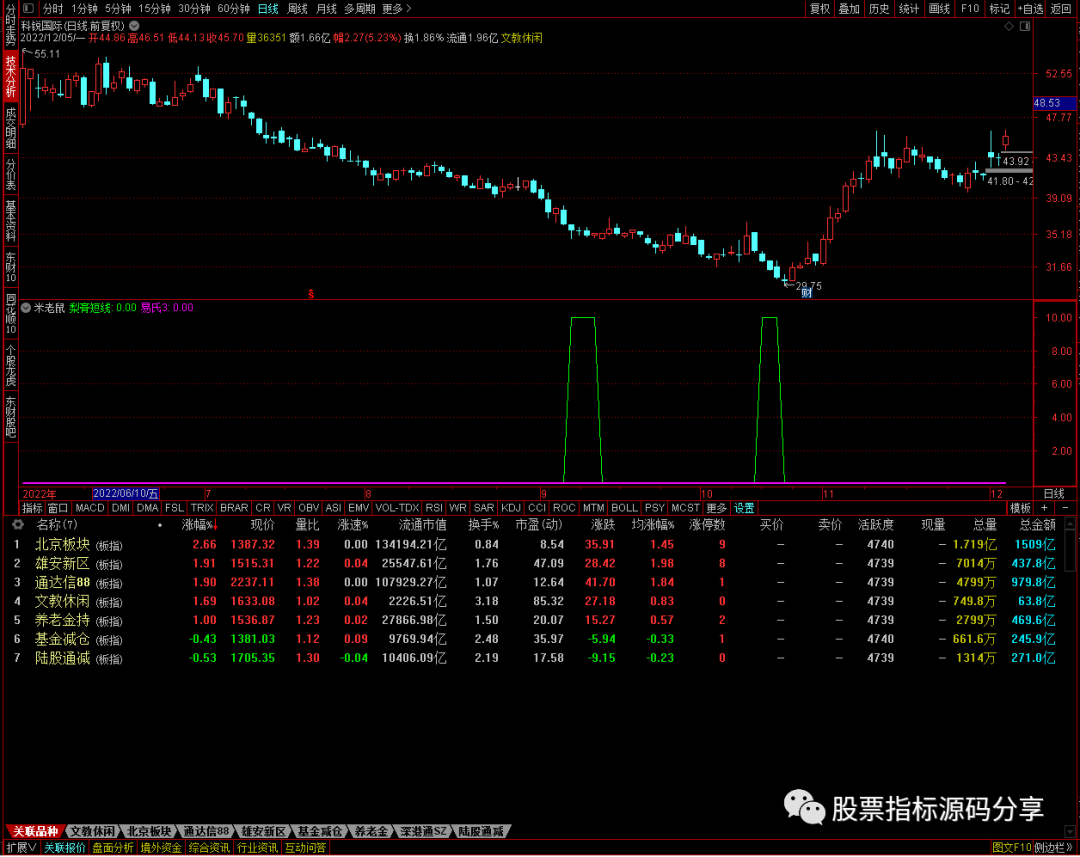The width and height of the screenshot is (1080, 857).
Task: Select the VOL-TDX indicator
Action: (397, 508)
